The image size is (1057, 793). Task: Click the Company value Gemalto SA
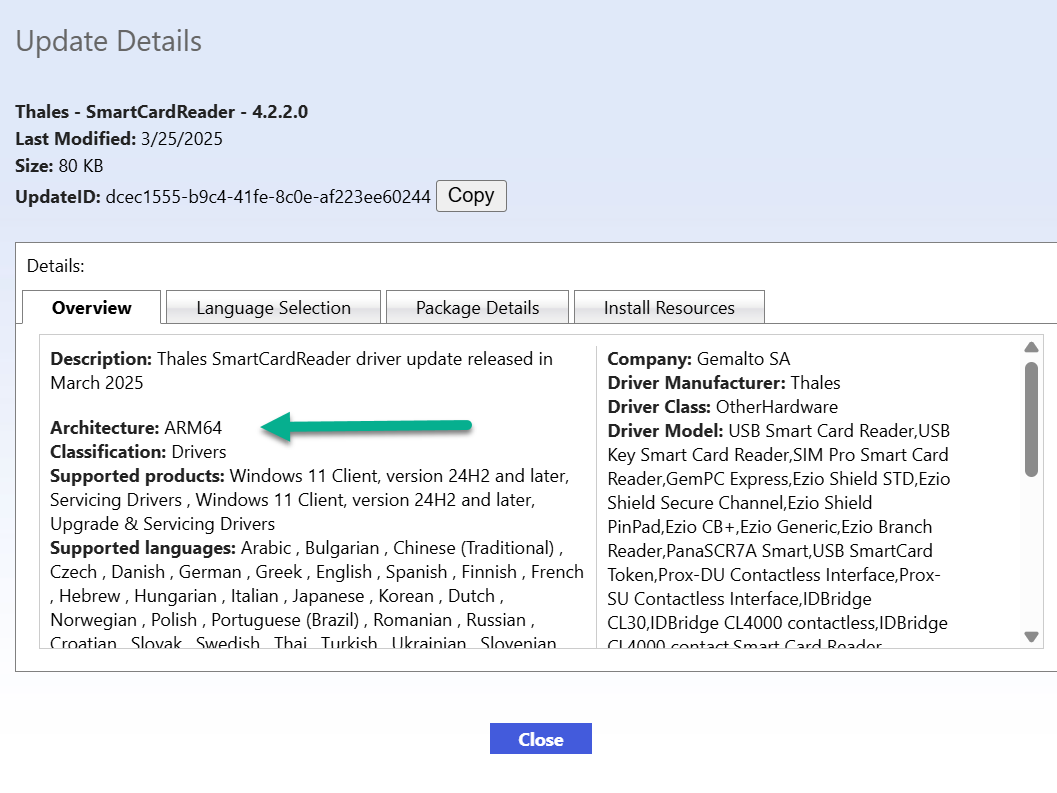point(744,359)
